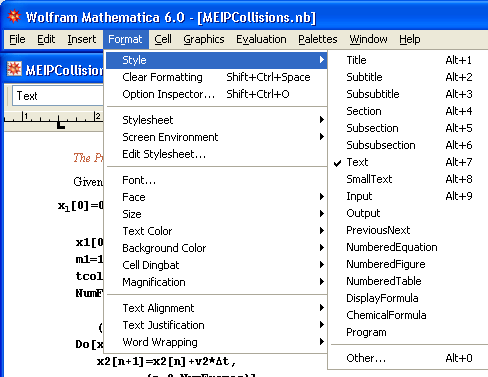
Task: Toggle the checked Text style
Action: point(409,162)
